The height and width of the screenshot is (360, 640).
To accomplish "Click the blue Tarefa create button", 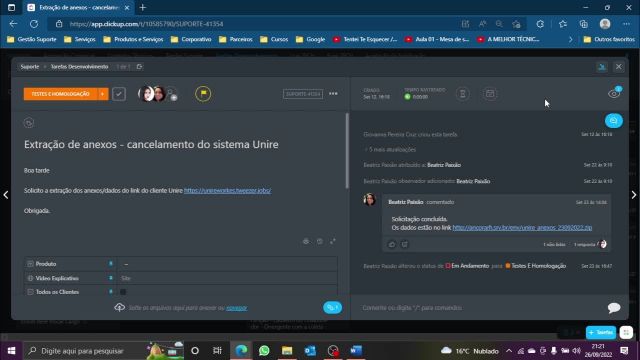I will (601, 332).
